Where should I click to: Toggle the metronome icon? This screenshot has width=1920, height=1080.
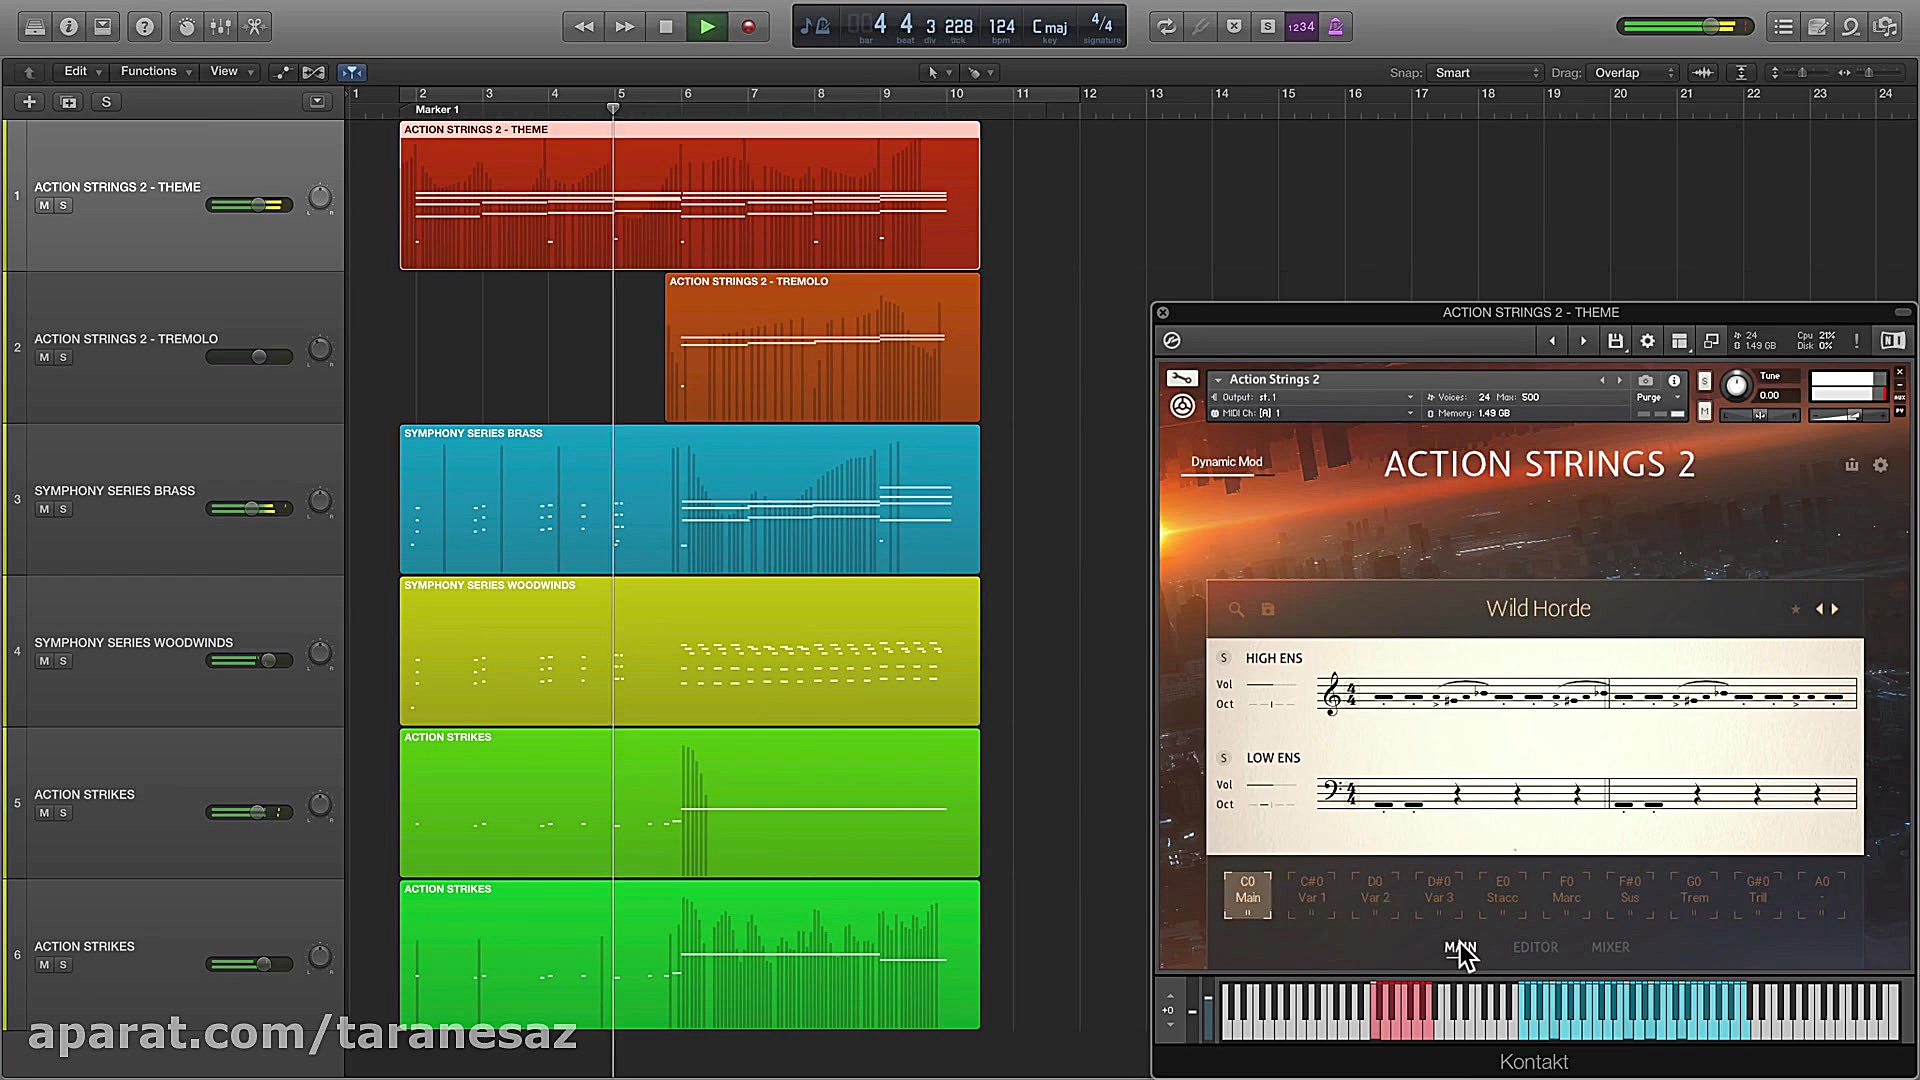[x=1335, y=26]
